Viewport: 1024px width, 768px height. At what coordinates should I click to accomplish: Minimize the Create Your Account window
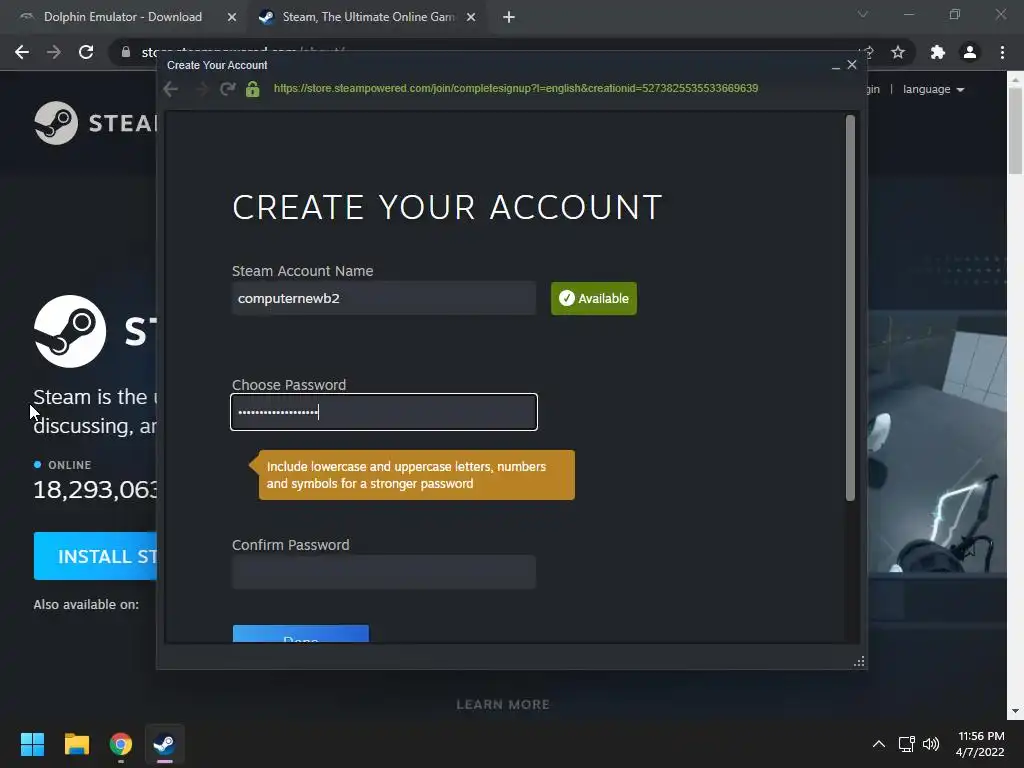[836, 66]
